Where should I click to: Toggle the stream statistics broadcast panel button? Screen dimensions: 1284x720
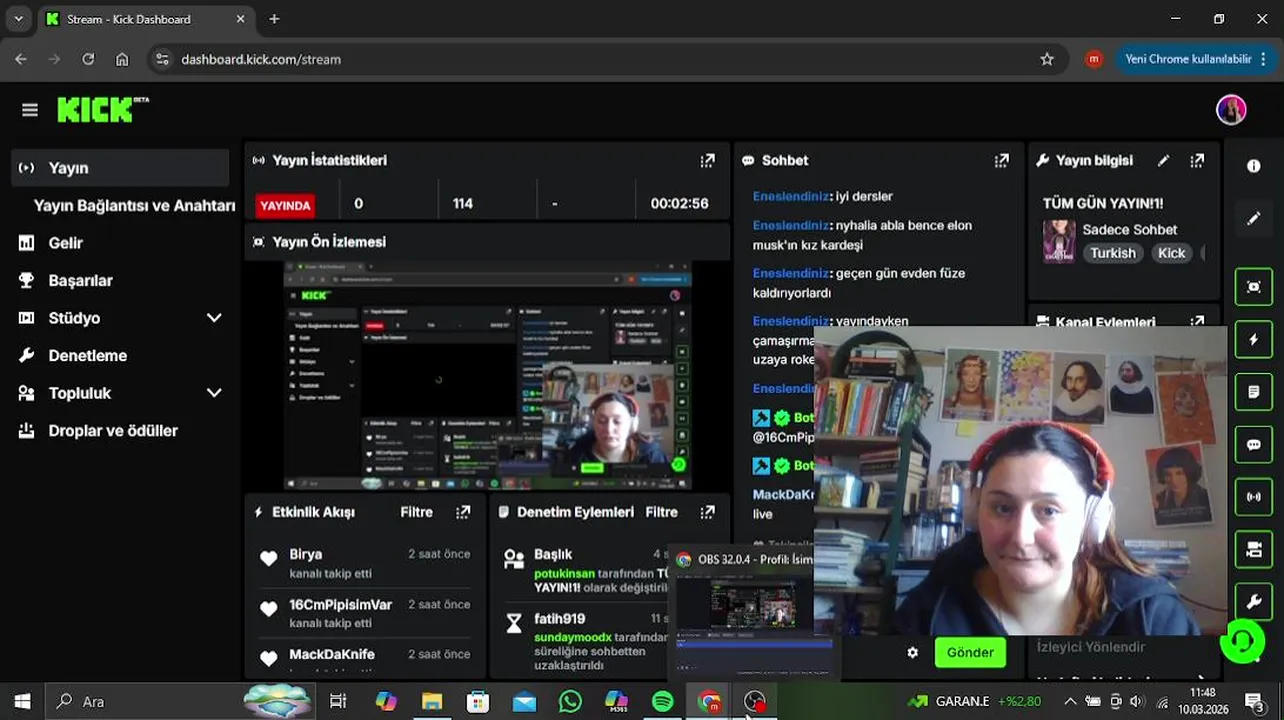tap(1253, 496)
